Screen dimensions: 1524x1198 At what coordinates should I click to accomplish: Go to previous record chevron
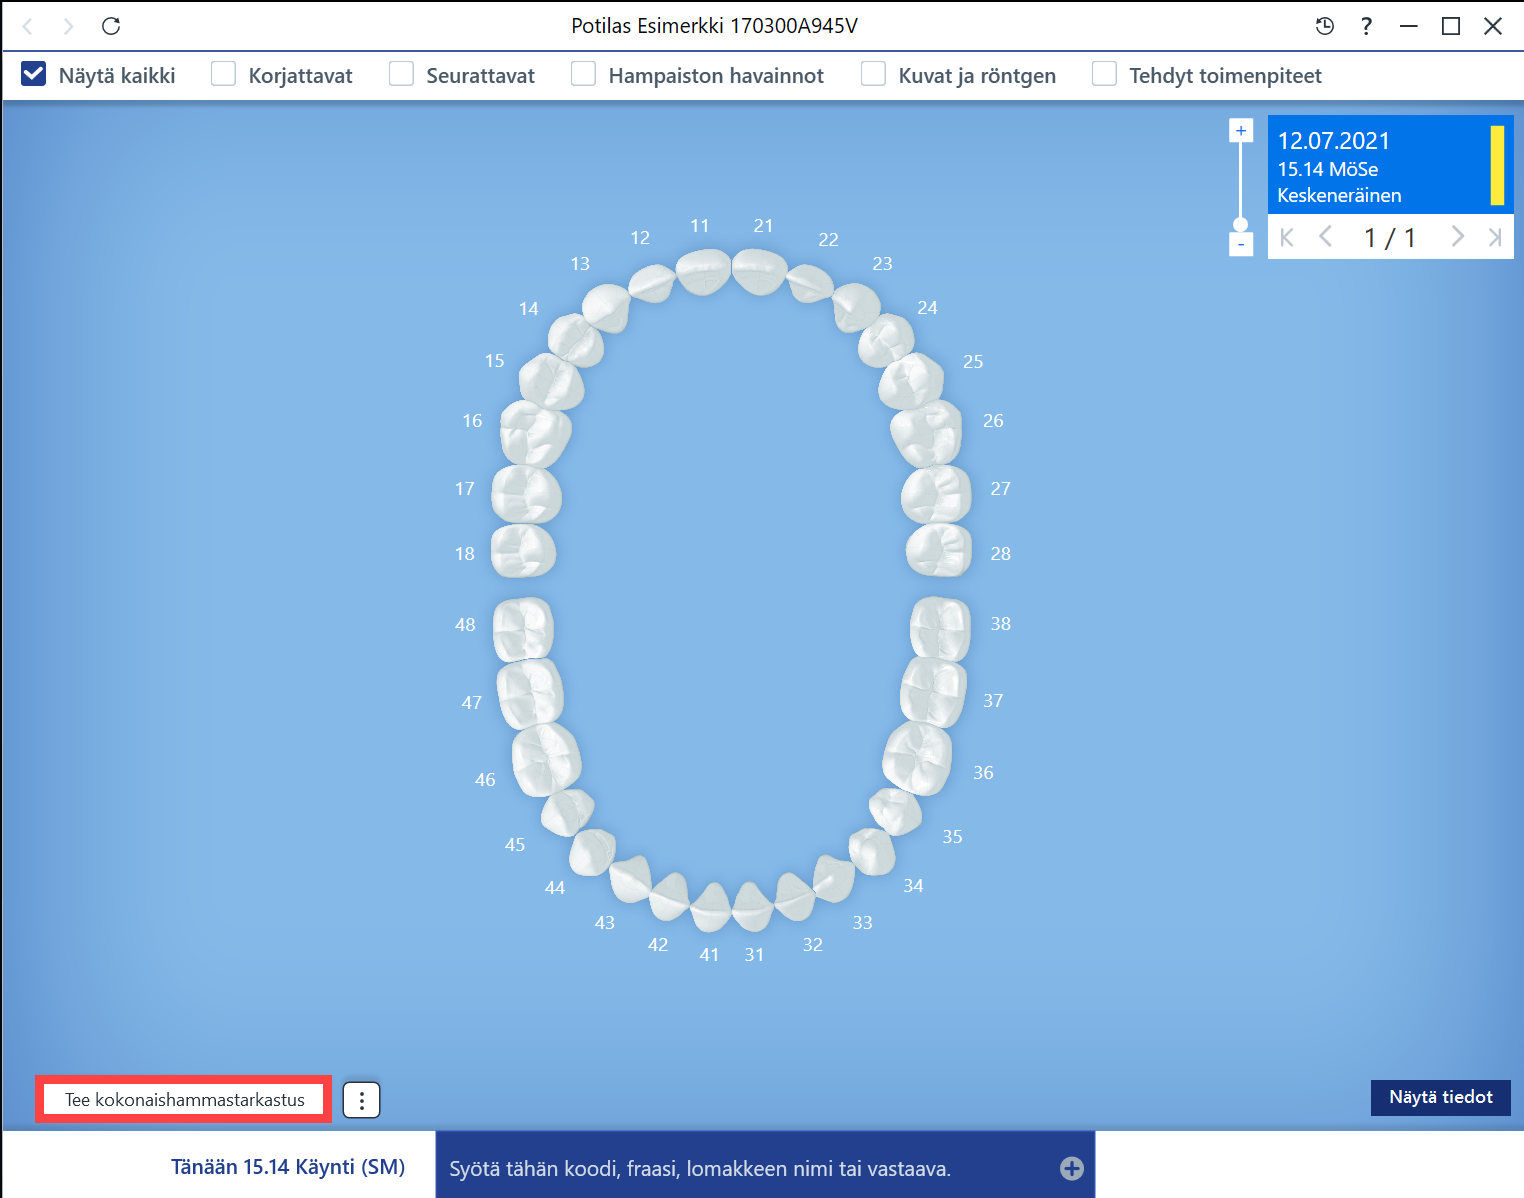1326,237
